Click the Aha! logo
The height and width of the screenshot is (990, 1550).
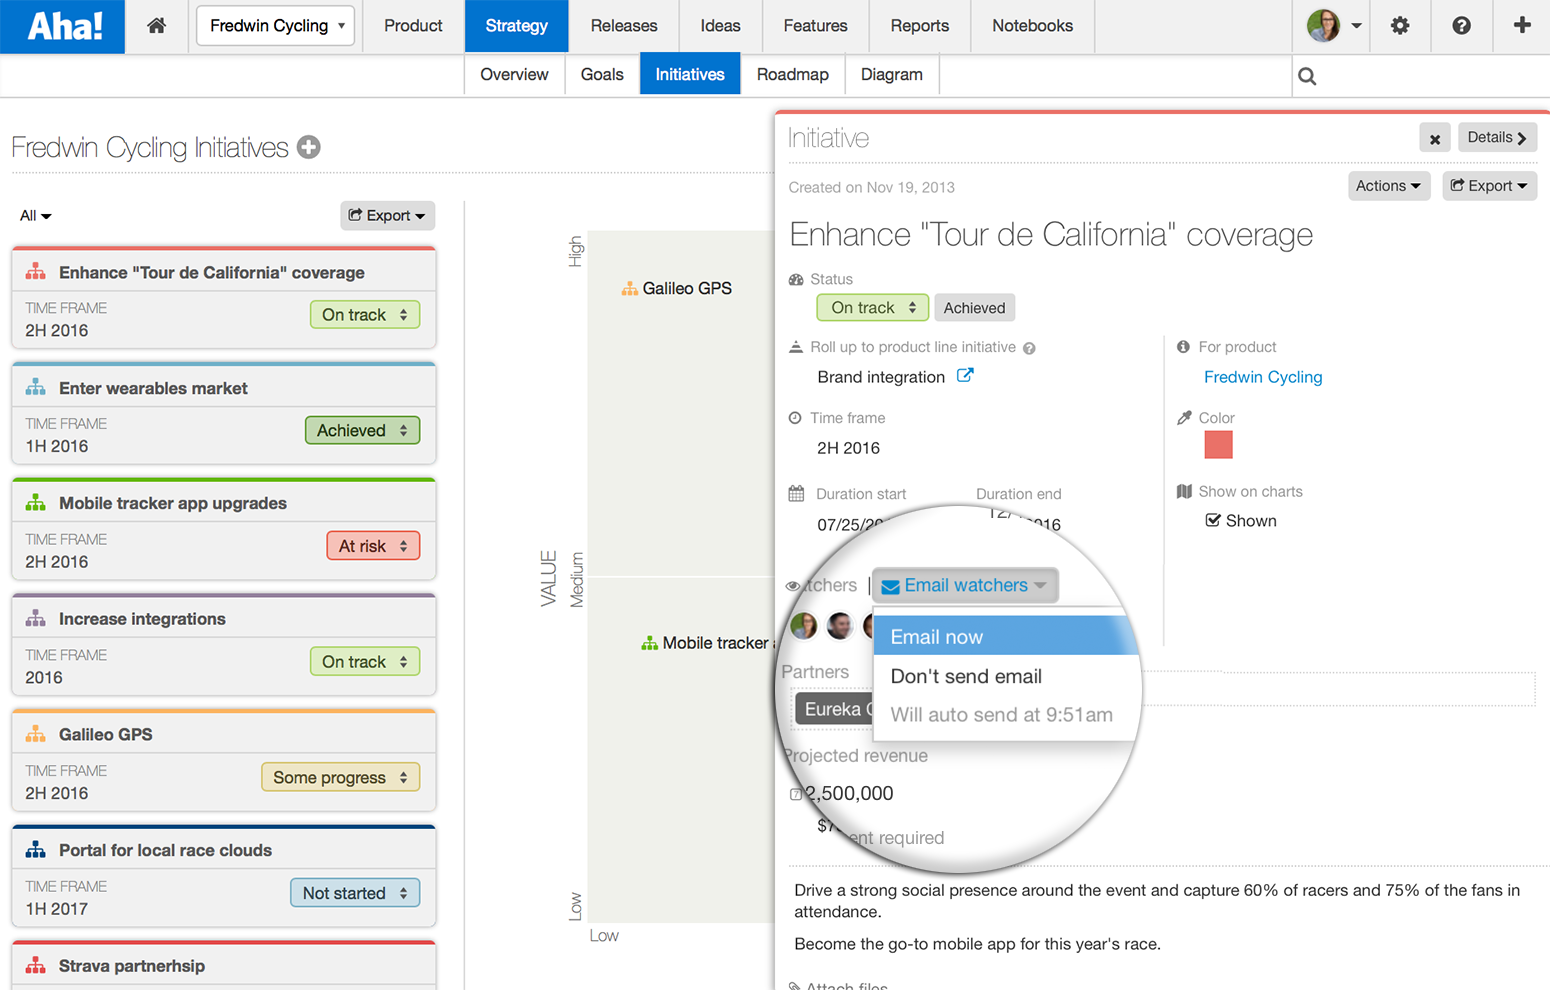coord(63,26)
